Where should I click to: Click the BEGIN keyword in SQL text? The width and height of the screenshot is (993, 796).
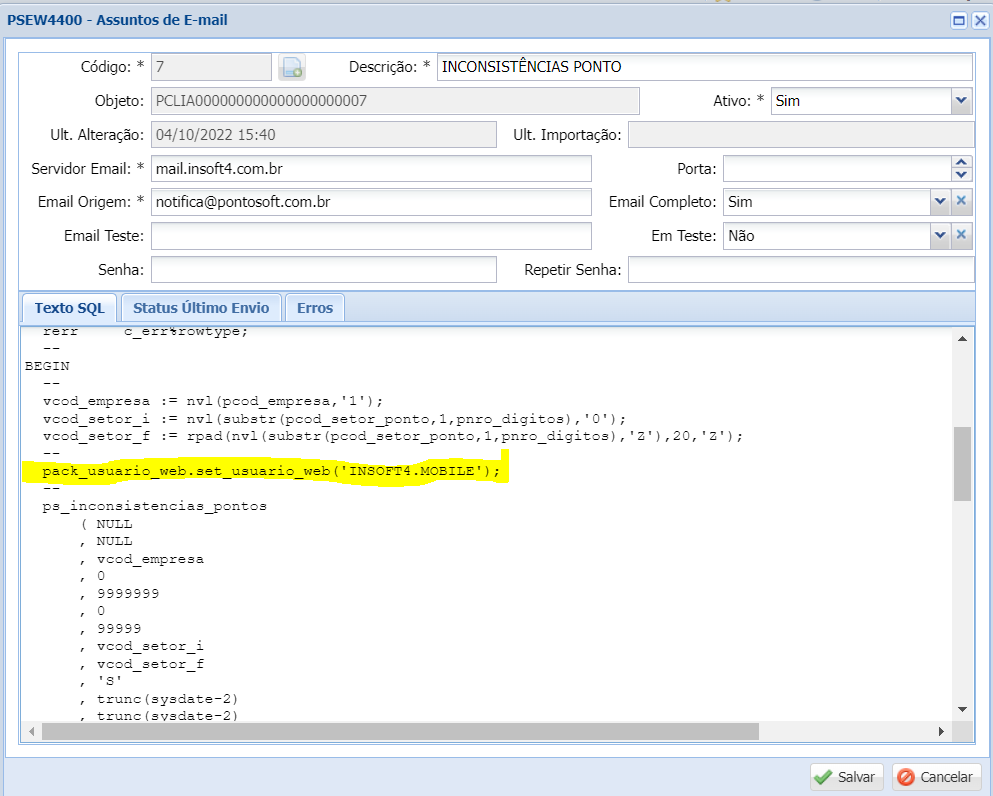(47, 366)
